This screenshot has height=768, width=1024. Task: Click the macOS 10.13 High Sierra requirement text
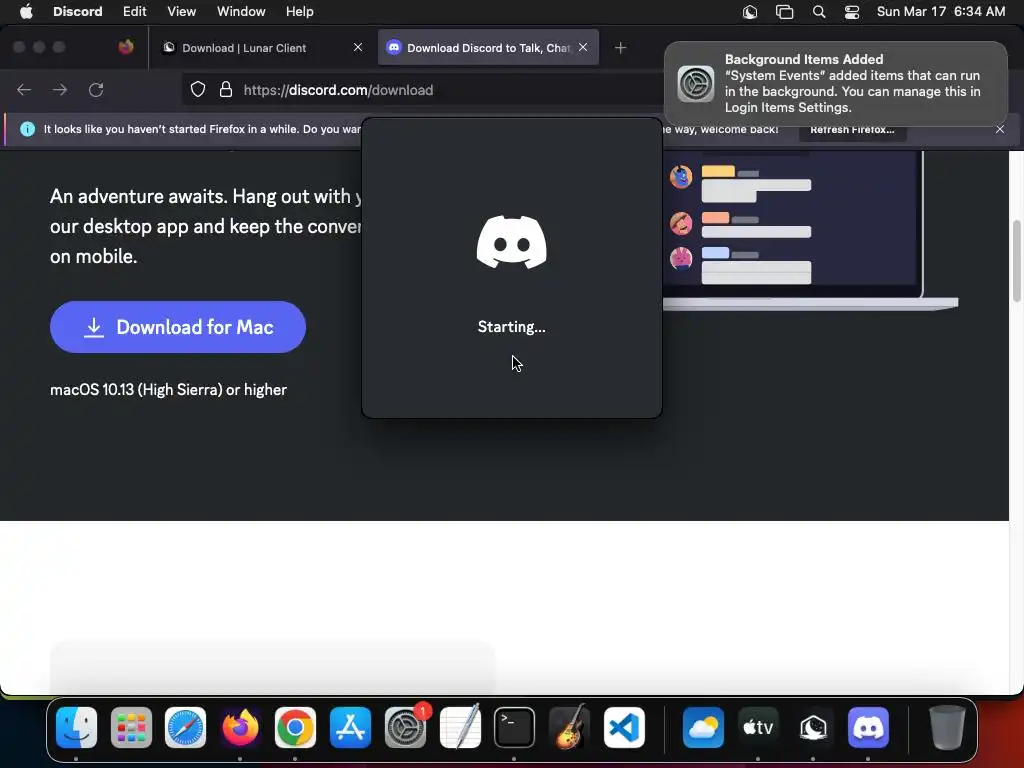(x=168, y=390)
